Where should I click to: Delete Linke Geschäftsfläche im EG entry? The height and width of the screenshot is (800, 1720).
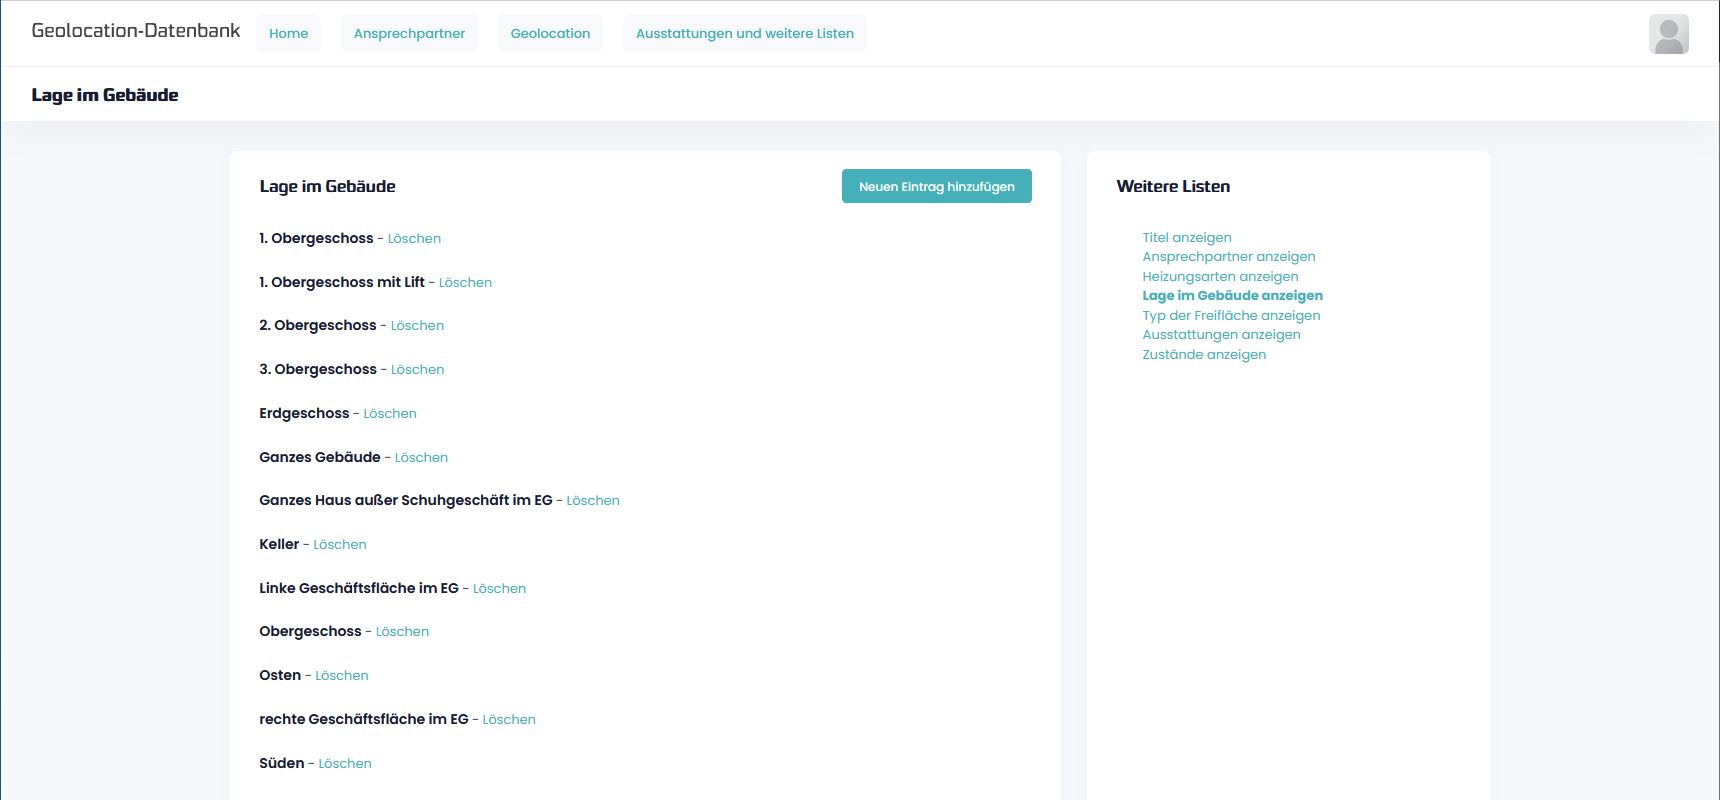coord(499,589)
